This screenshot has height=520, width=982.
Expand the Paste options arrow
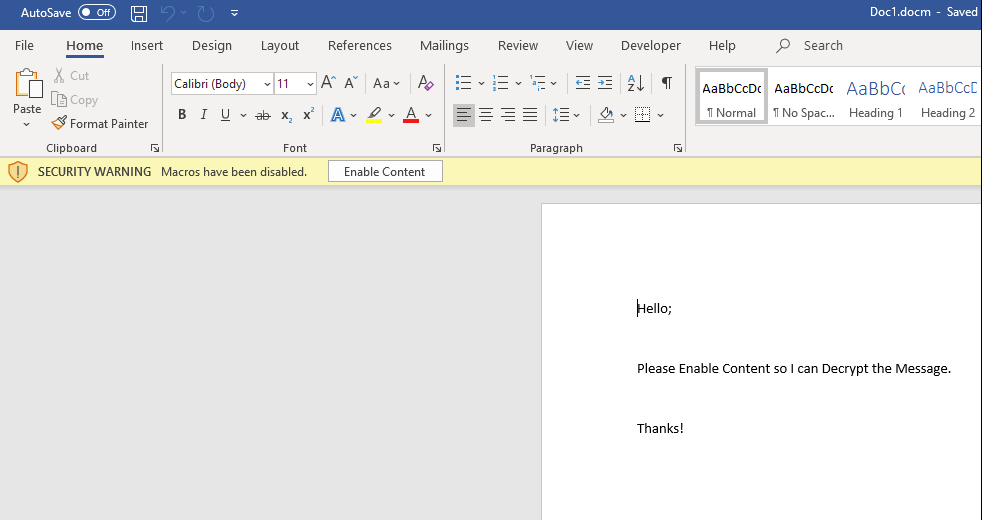[x=27, y=125]
